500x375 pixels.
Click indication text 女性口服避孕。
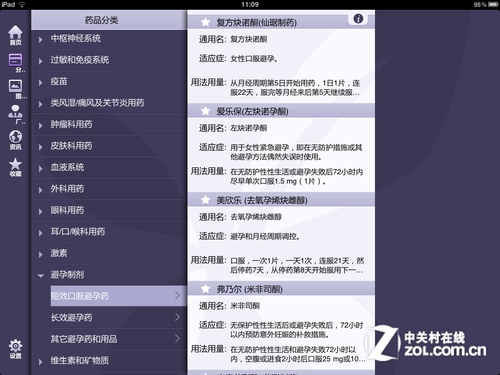(254, 59)
